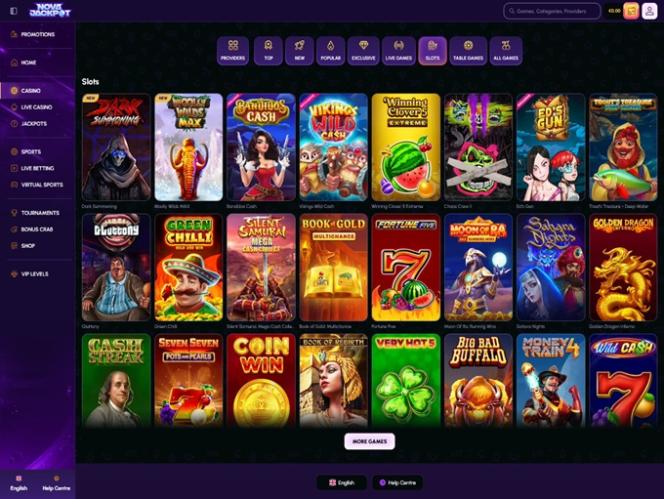Switch to the Slots category tab

click(x=432, y=51)
